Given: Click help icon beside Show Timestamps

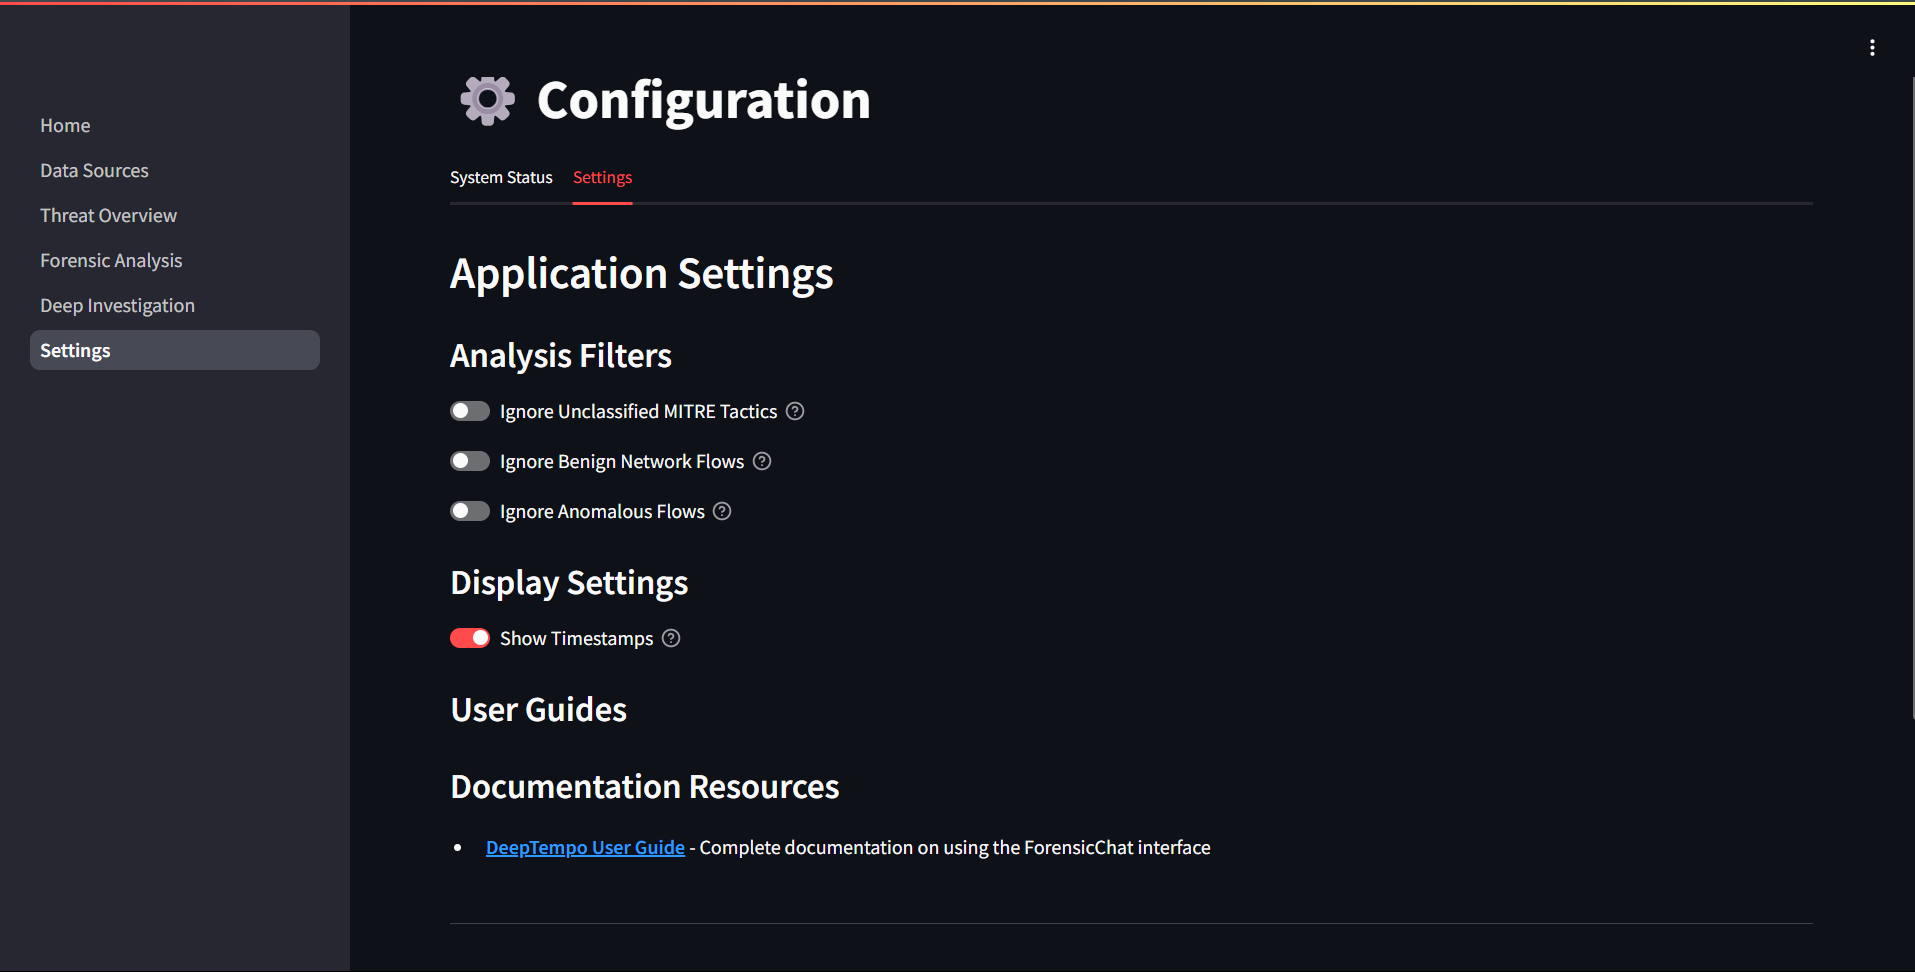Looking at the screenshot, I should click(x=671, y=638).
